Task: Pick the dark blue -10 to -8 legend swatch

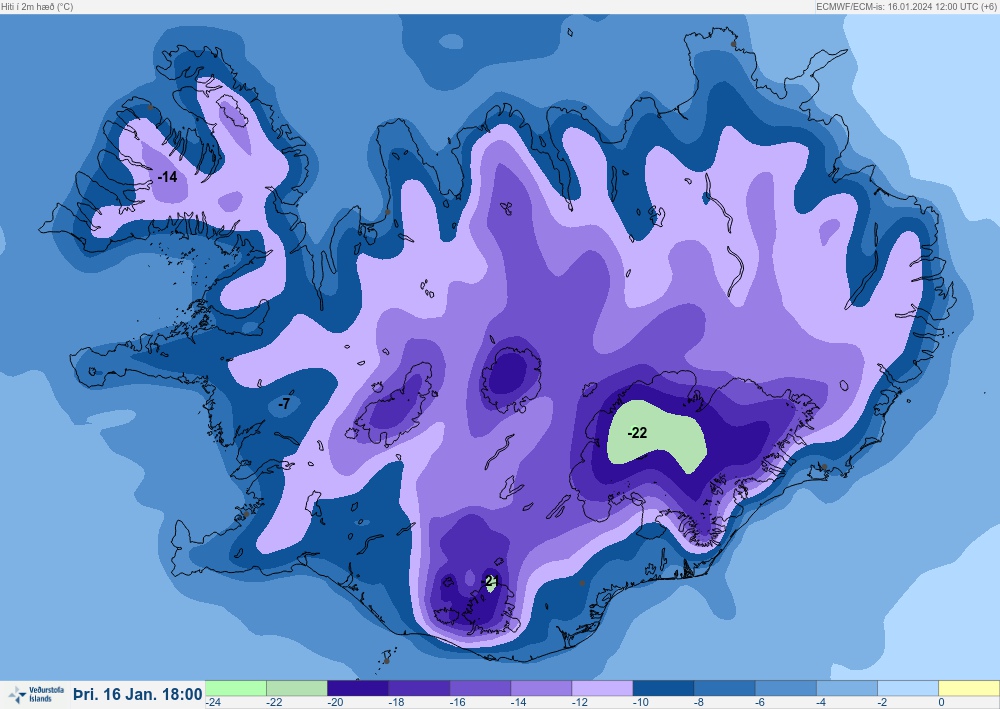Action: (664, 688)
